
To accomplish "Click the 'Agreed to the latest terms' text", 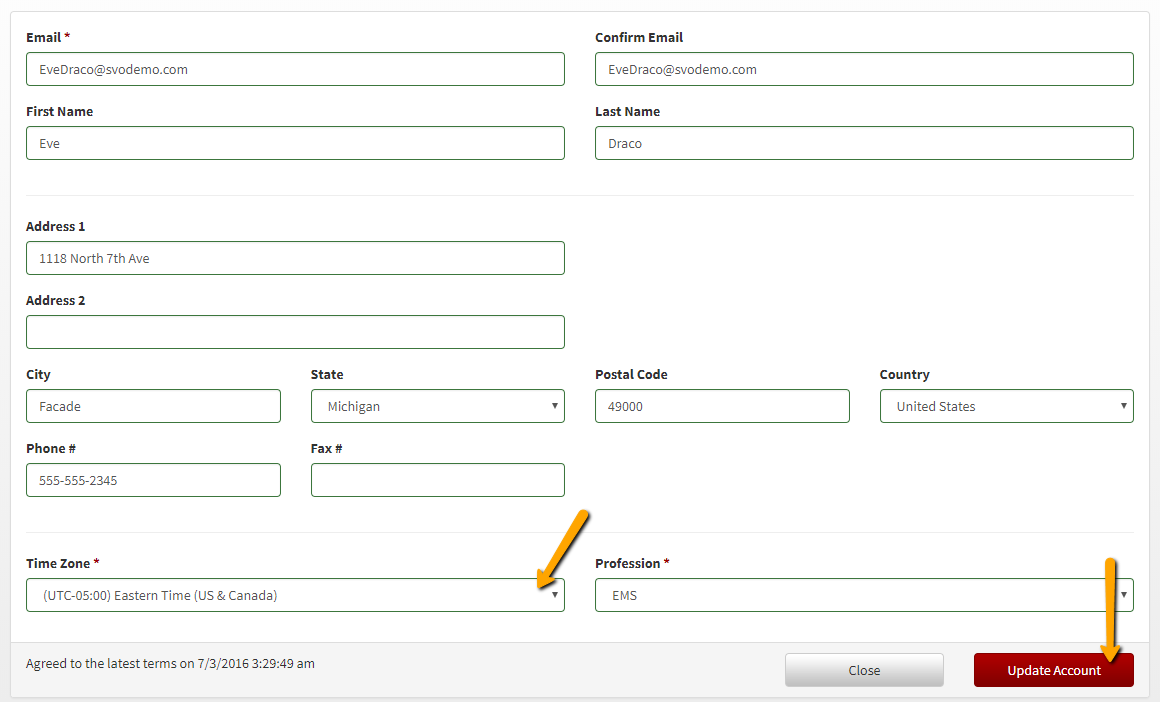I will pos(170,664).
